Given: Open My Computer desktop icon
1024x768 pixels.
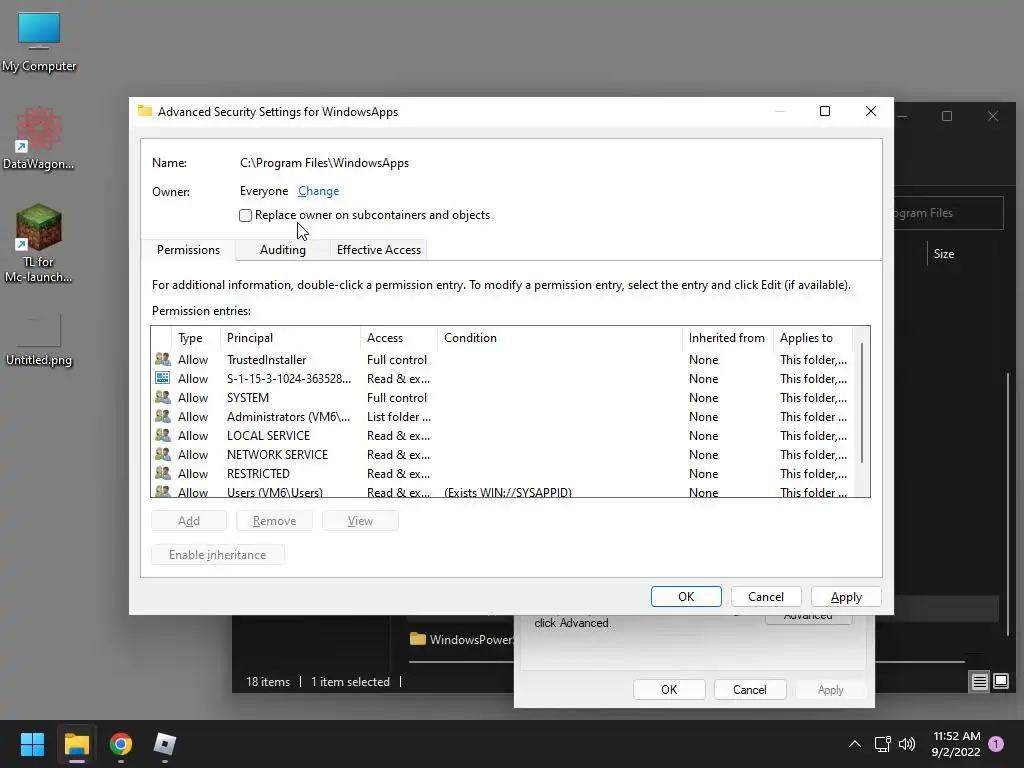Looking at the screenshot, I should coord(39,41).
